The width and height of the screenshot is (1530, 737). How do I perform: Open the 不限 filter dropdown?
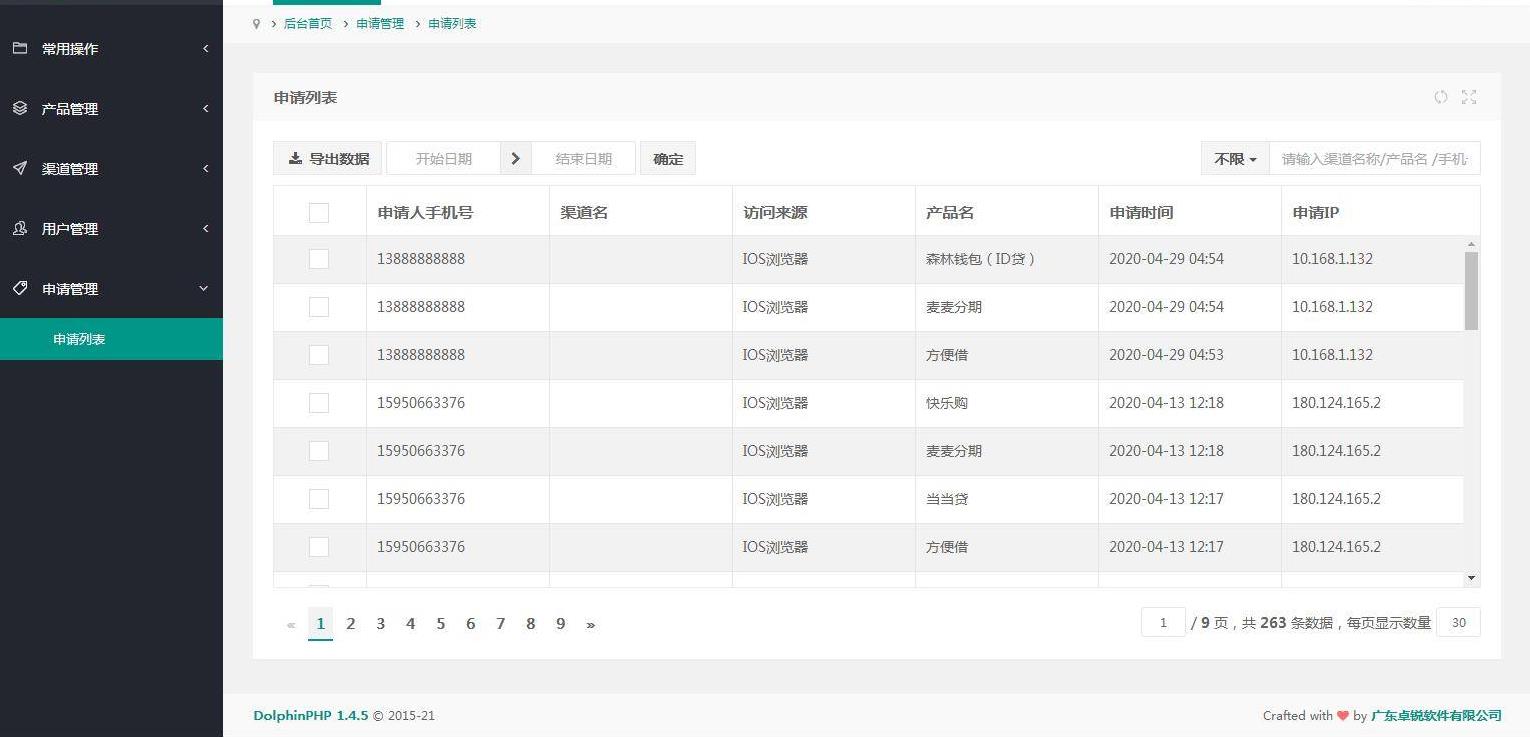pos(1235,159)
